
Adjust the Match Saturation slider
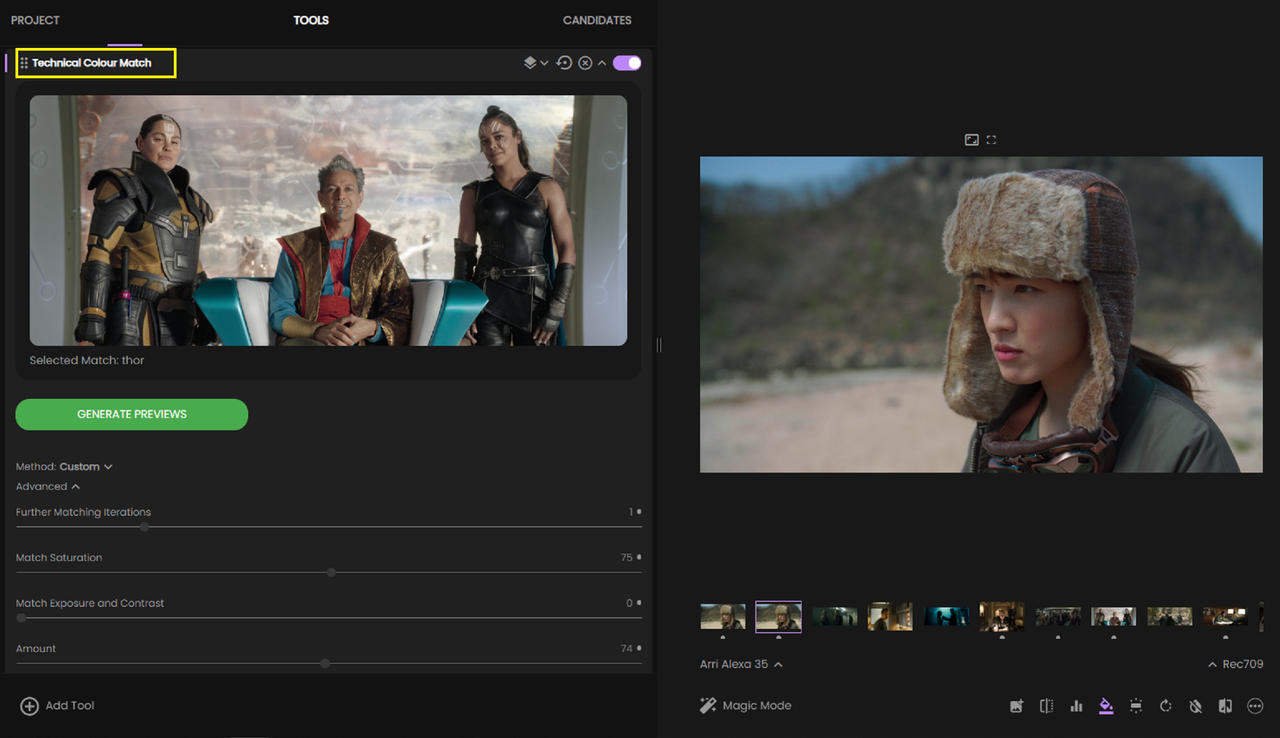click(x=331, y=573)
